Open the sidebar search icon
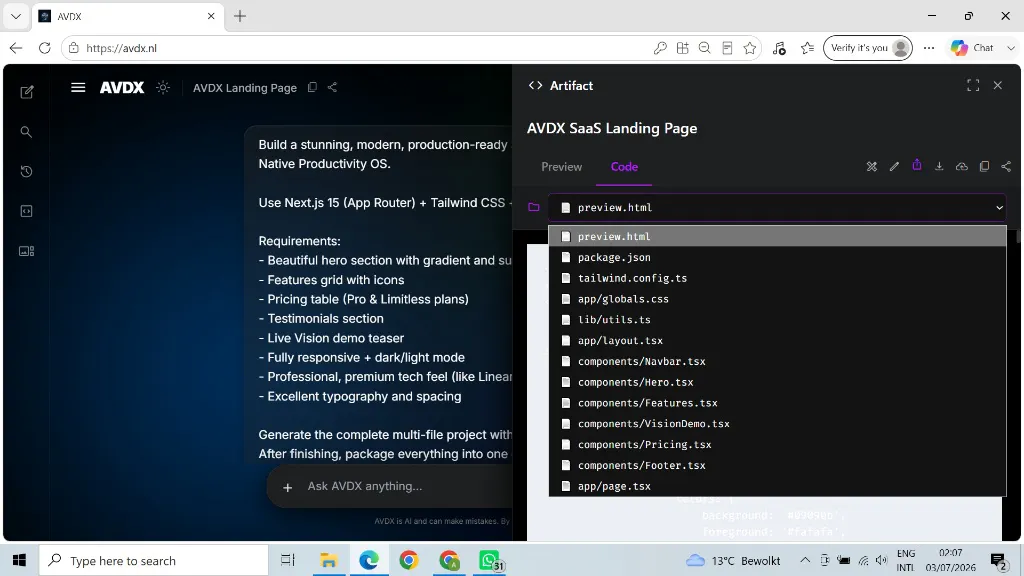The height and width of the screenshot is (576, 1024). coord(26,132)
